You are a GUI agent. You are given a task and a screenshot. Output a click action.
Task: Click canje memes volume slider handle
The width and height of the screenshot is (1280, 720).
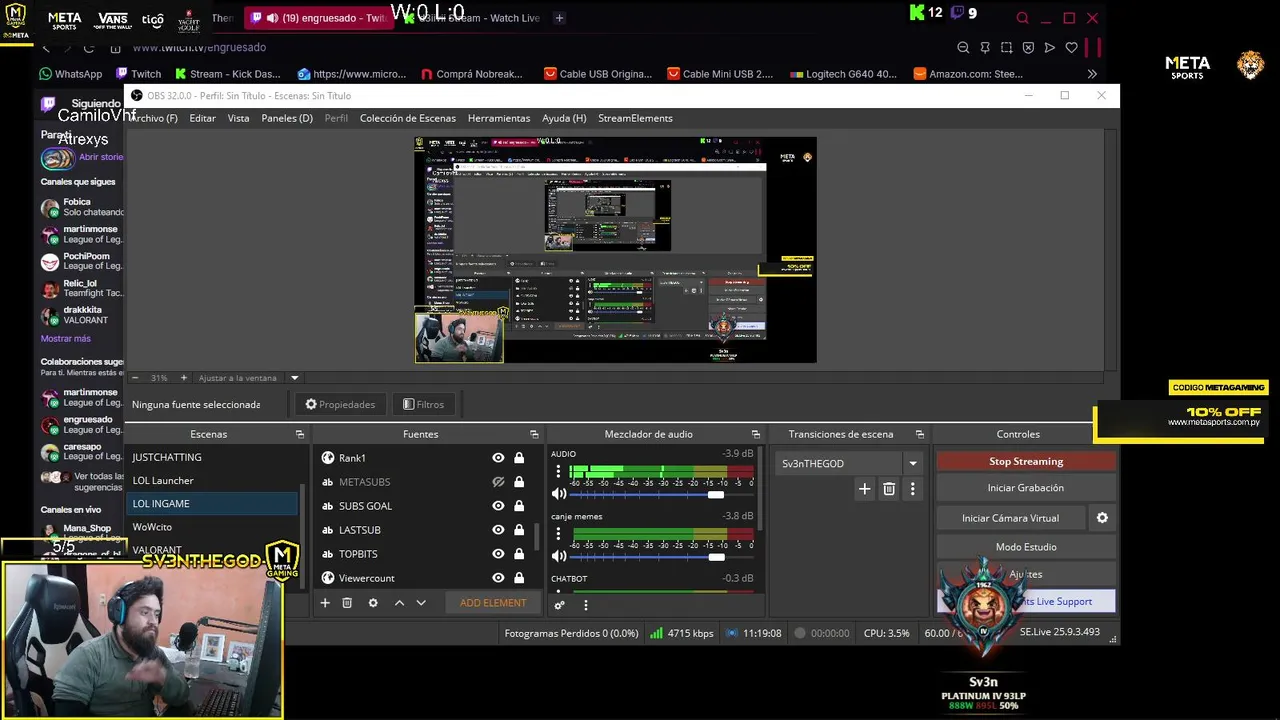point(716,557)
